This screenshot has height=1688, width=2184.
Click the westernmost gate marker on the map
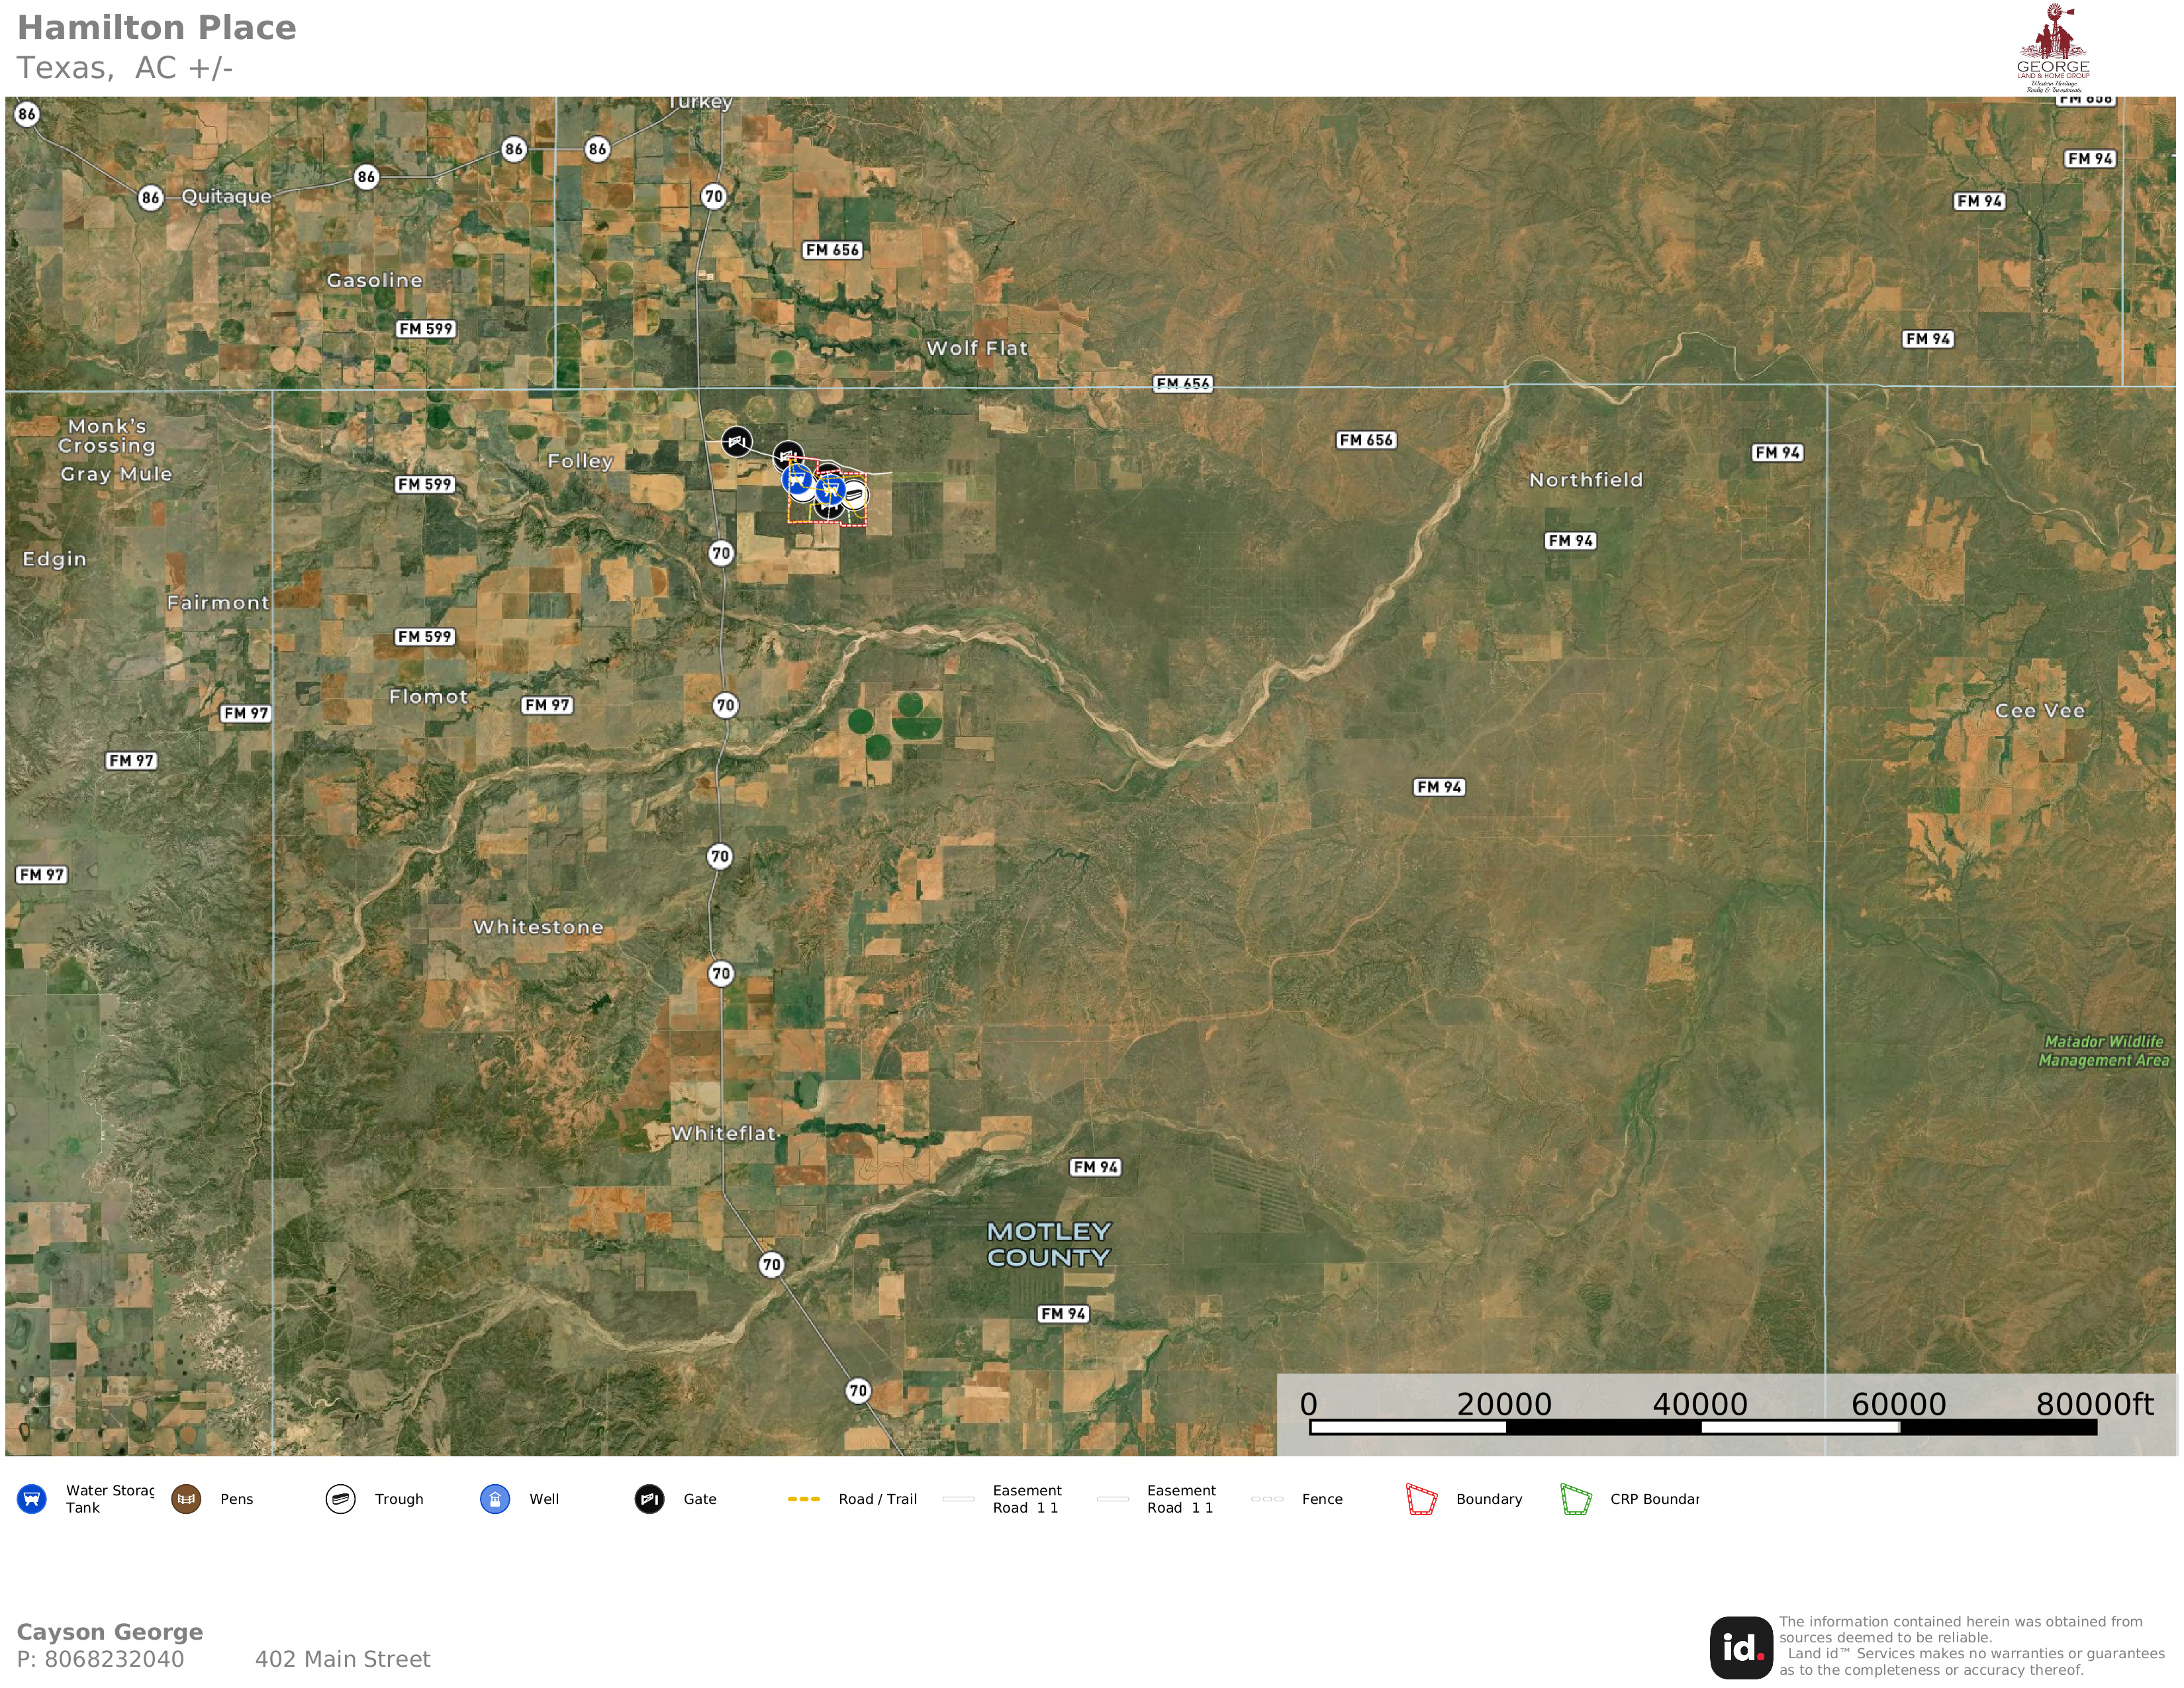(737, 441)
